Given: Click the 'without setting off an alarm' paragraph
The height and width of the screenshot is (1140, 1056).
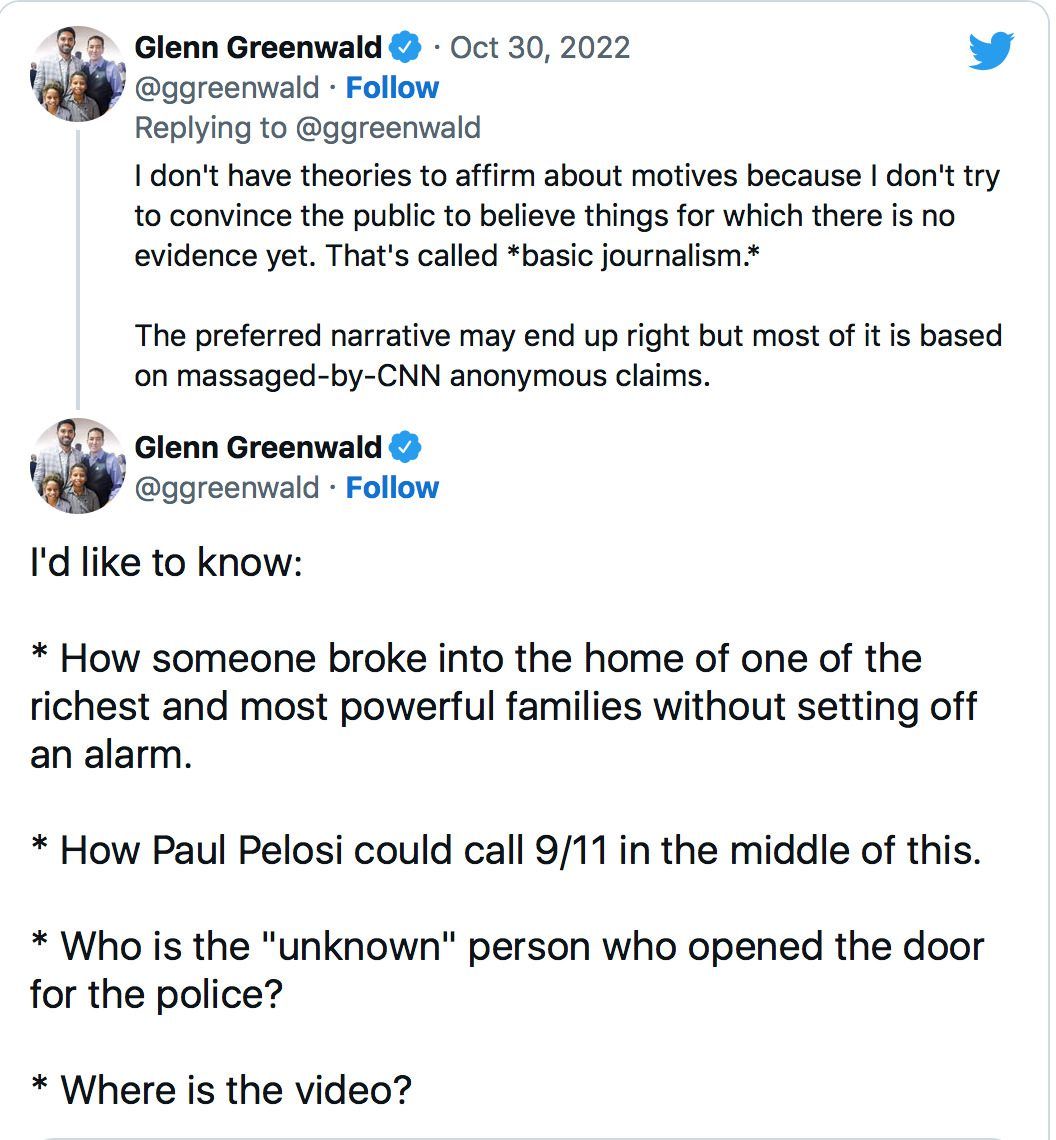Looking at the screenshot, I should [x=503, y=707].
